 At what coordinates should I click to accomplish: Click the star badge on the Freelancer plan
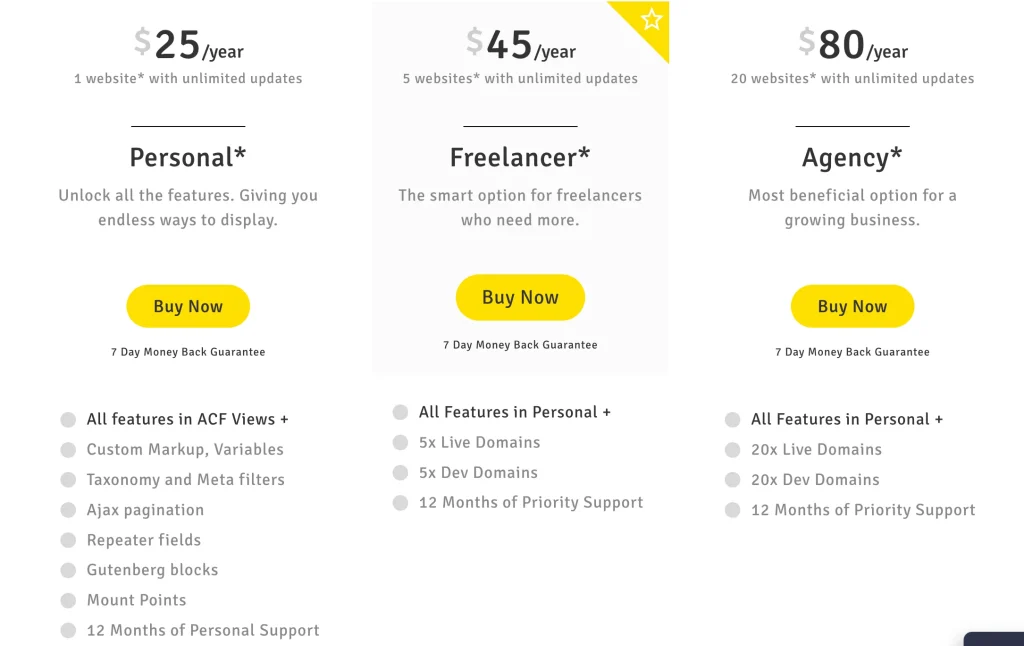pos(651,19)
